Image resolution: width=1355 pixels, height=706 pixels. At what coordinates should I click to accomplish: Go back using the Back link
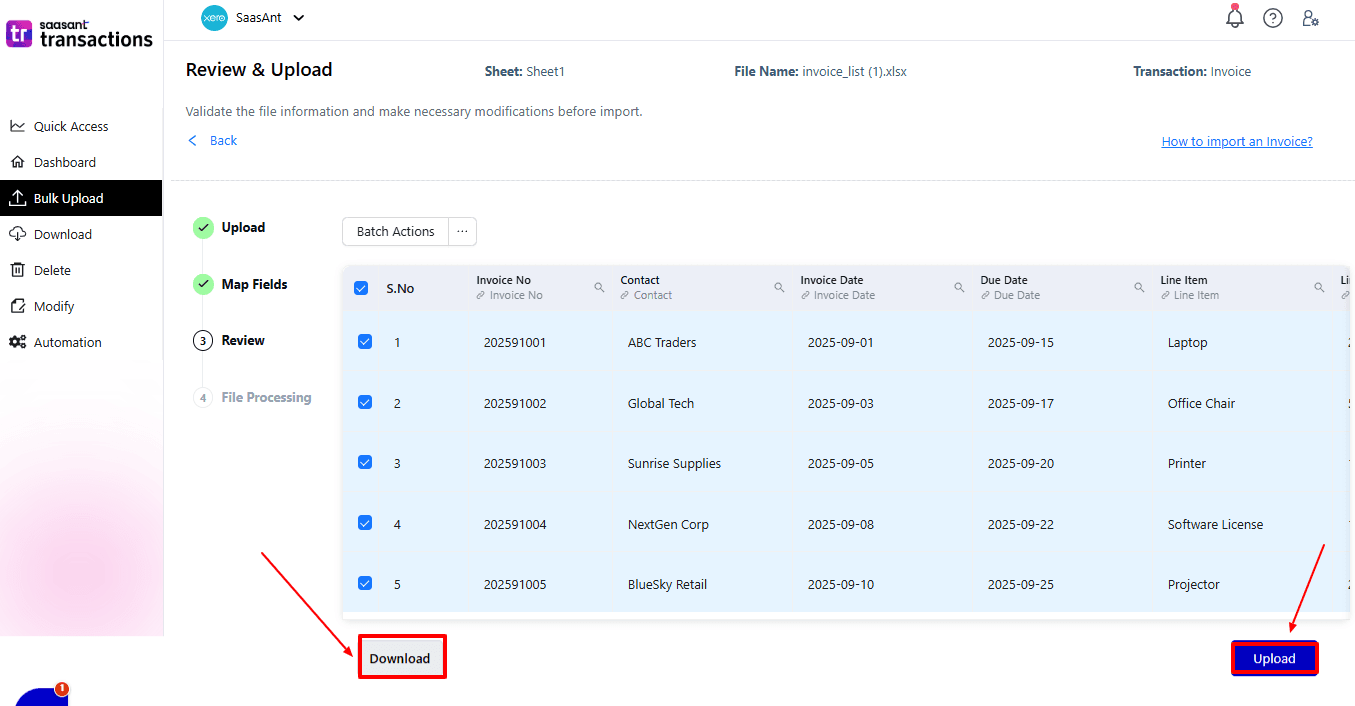[212, 141]
